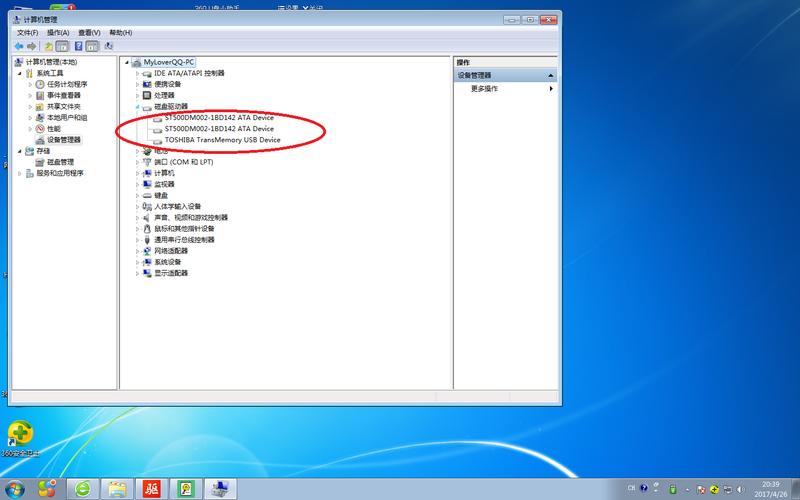Click the Back arrow in the toolbar
Image resolution: width=800 pixels, height=500 pixels.
19,46
